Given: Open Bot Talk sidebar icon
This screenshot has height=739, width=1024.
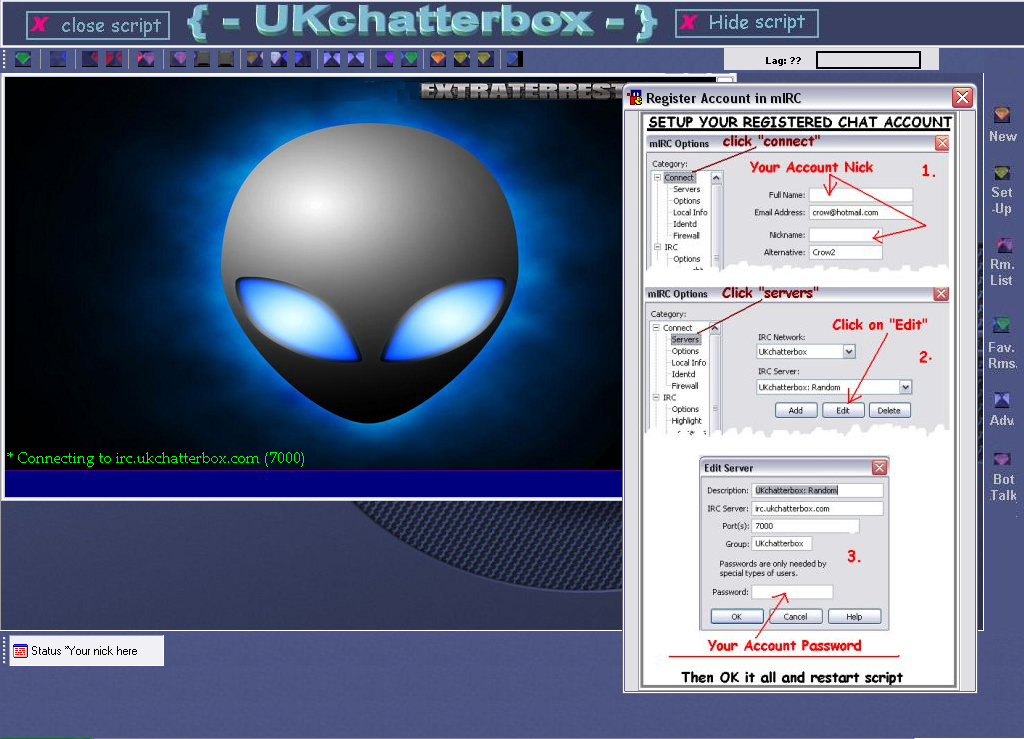Looking at the screenshot, I should point(1003,477).
